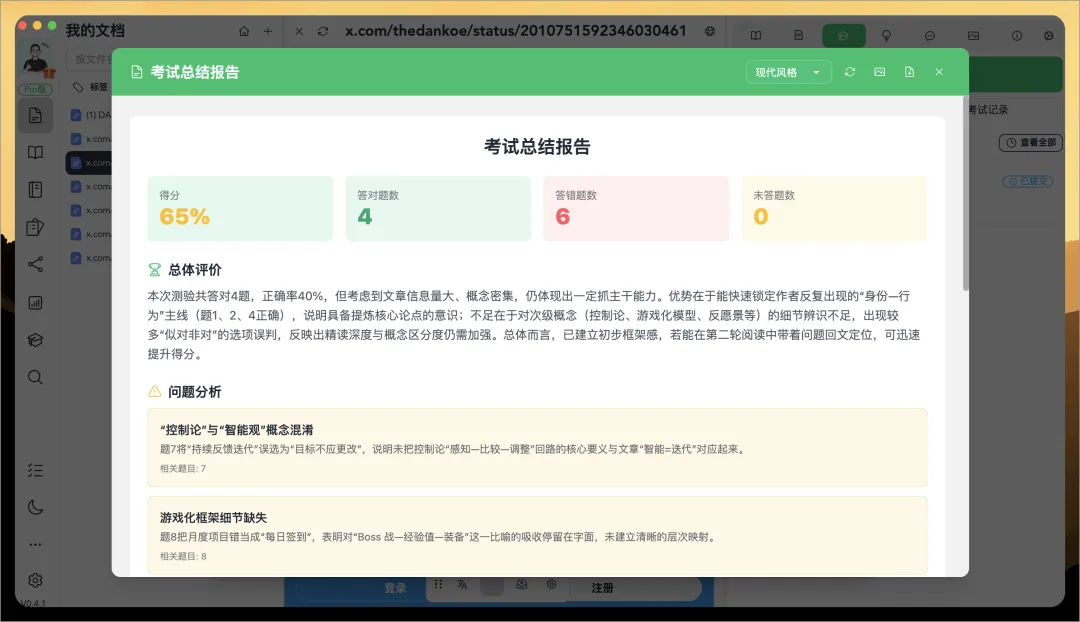Open settings gear in left sidebar
Image resolution: width=1080 pixels, height=622 pixels.
[x=35, y=580]
